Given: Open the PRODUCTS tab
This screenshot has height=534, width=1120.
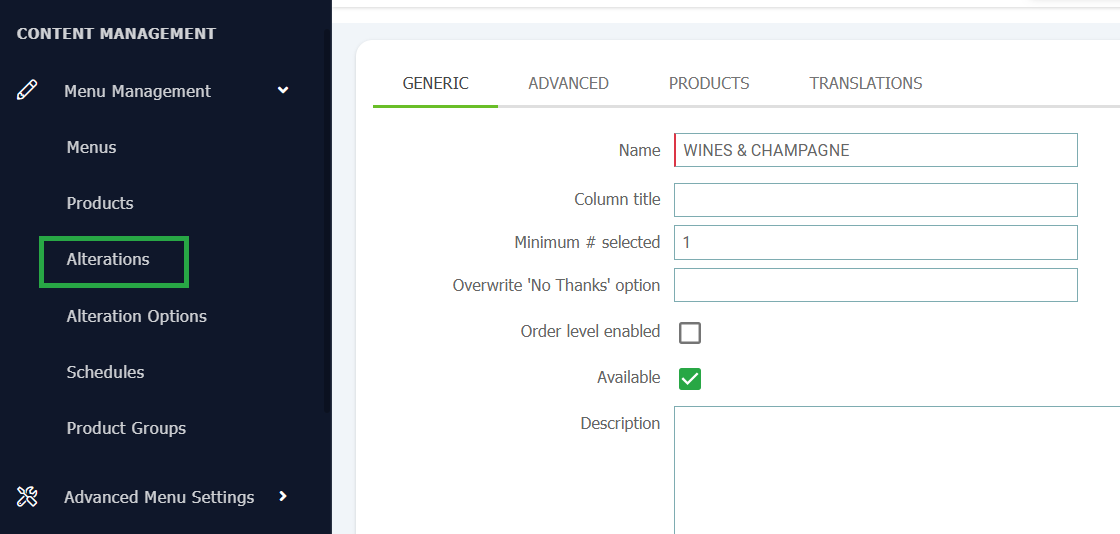Looking at the screenshot, I should 709,84.
